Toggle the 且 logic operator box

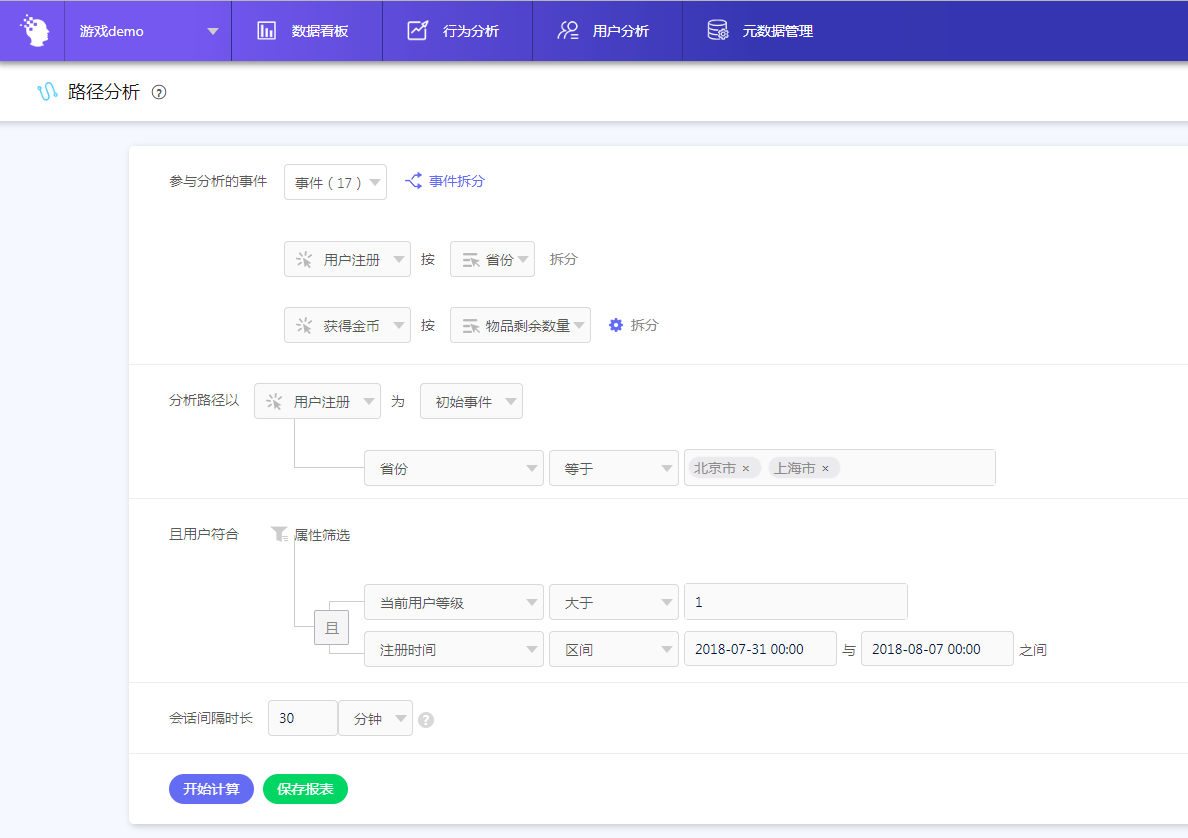[332, 628]
